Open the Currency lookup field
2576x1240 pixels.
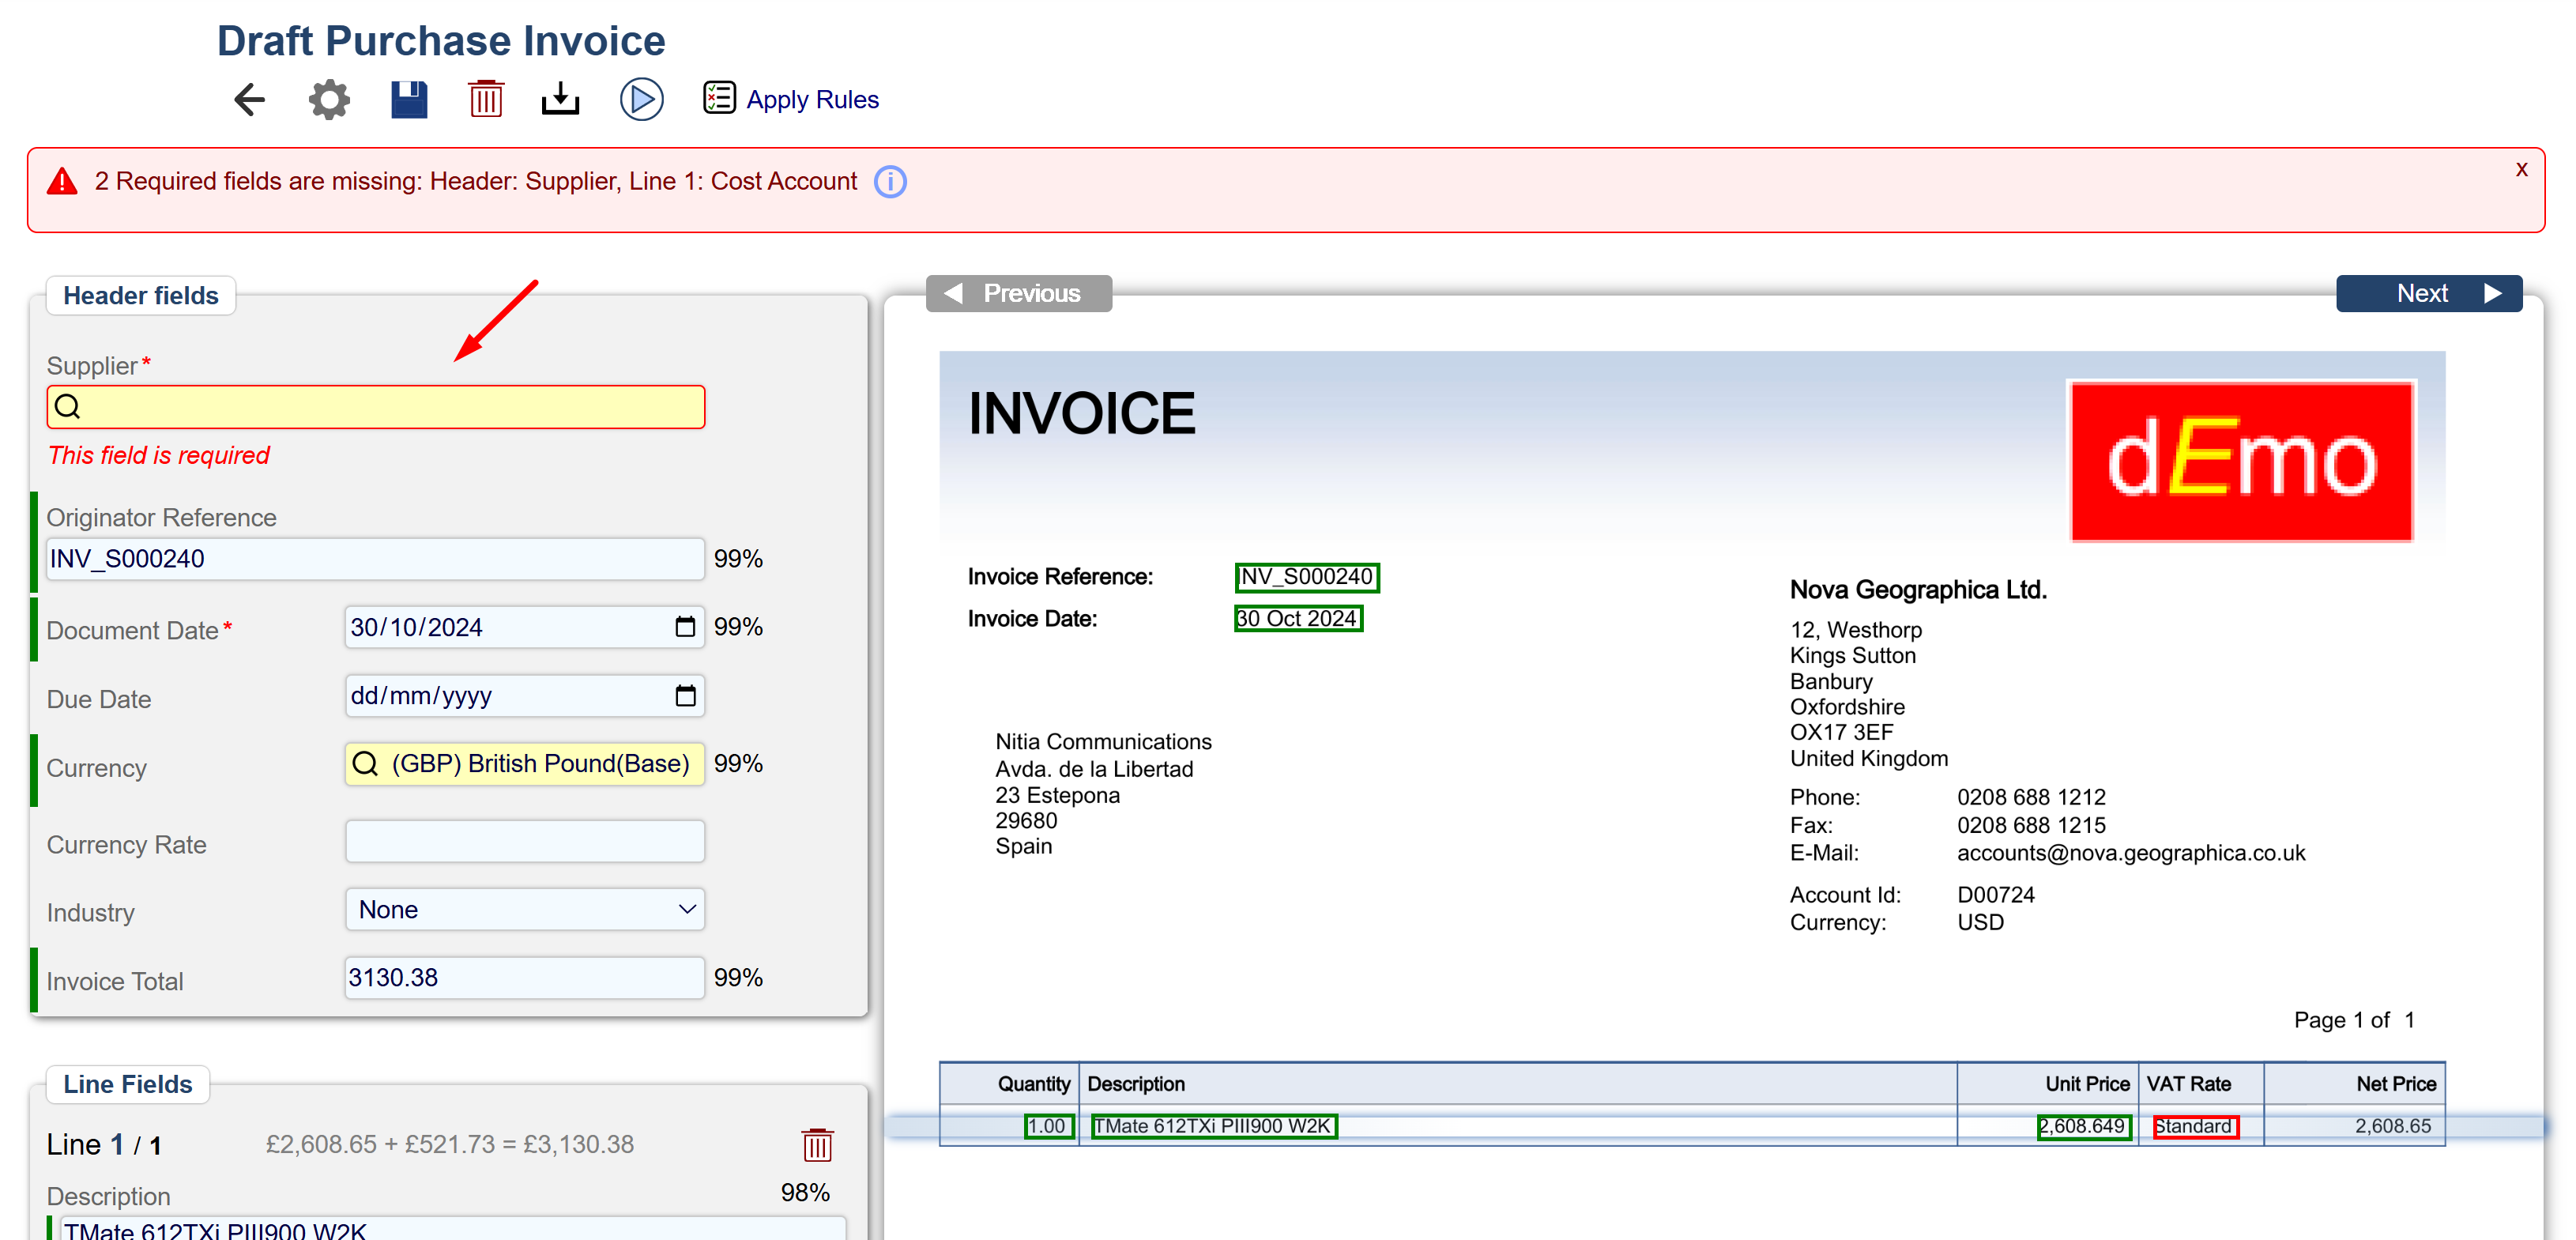(540, 764)
